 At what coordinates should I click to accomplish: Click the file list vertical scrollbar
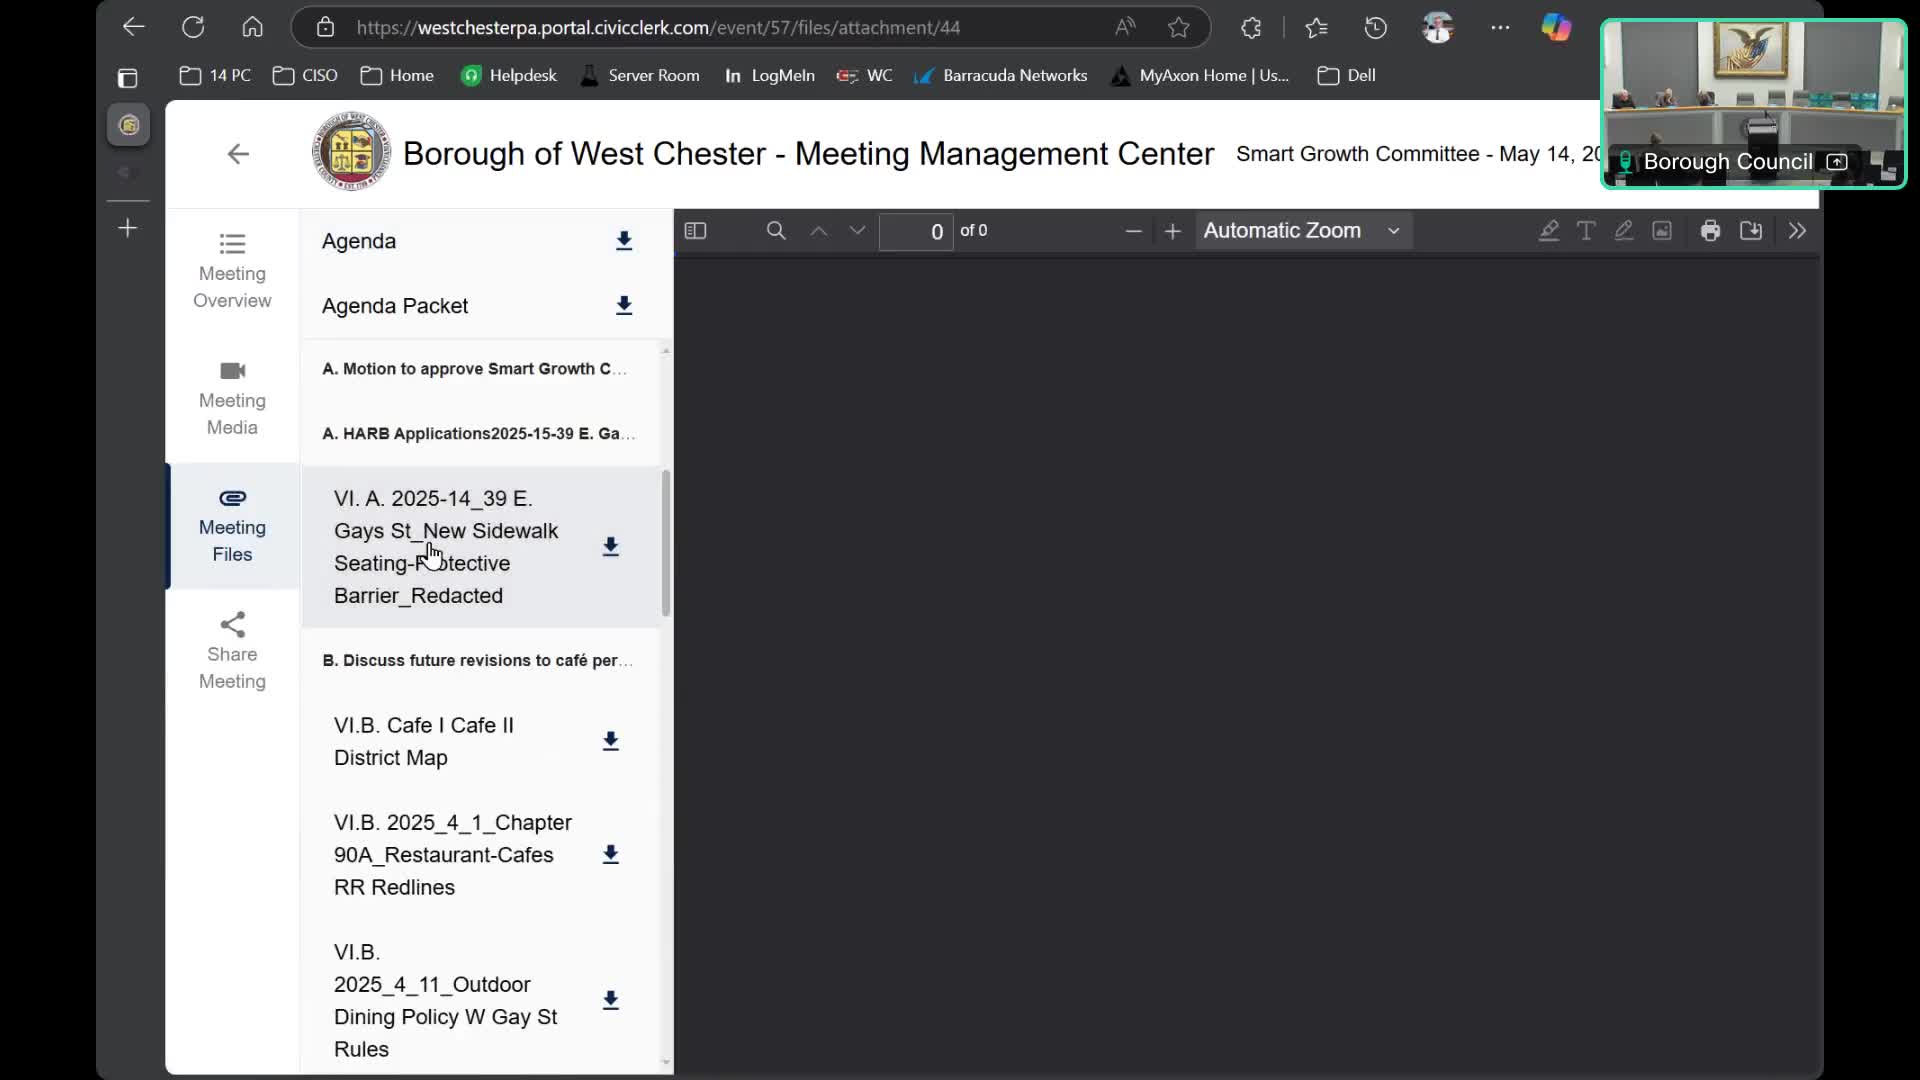click(666, 543)
